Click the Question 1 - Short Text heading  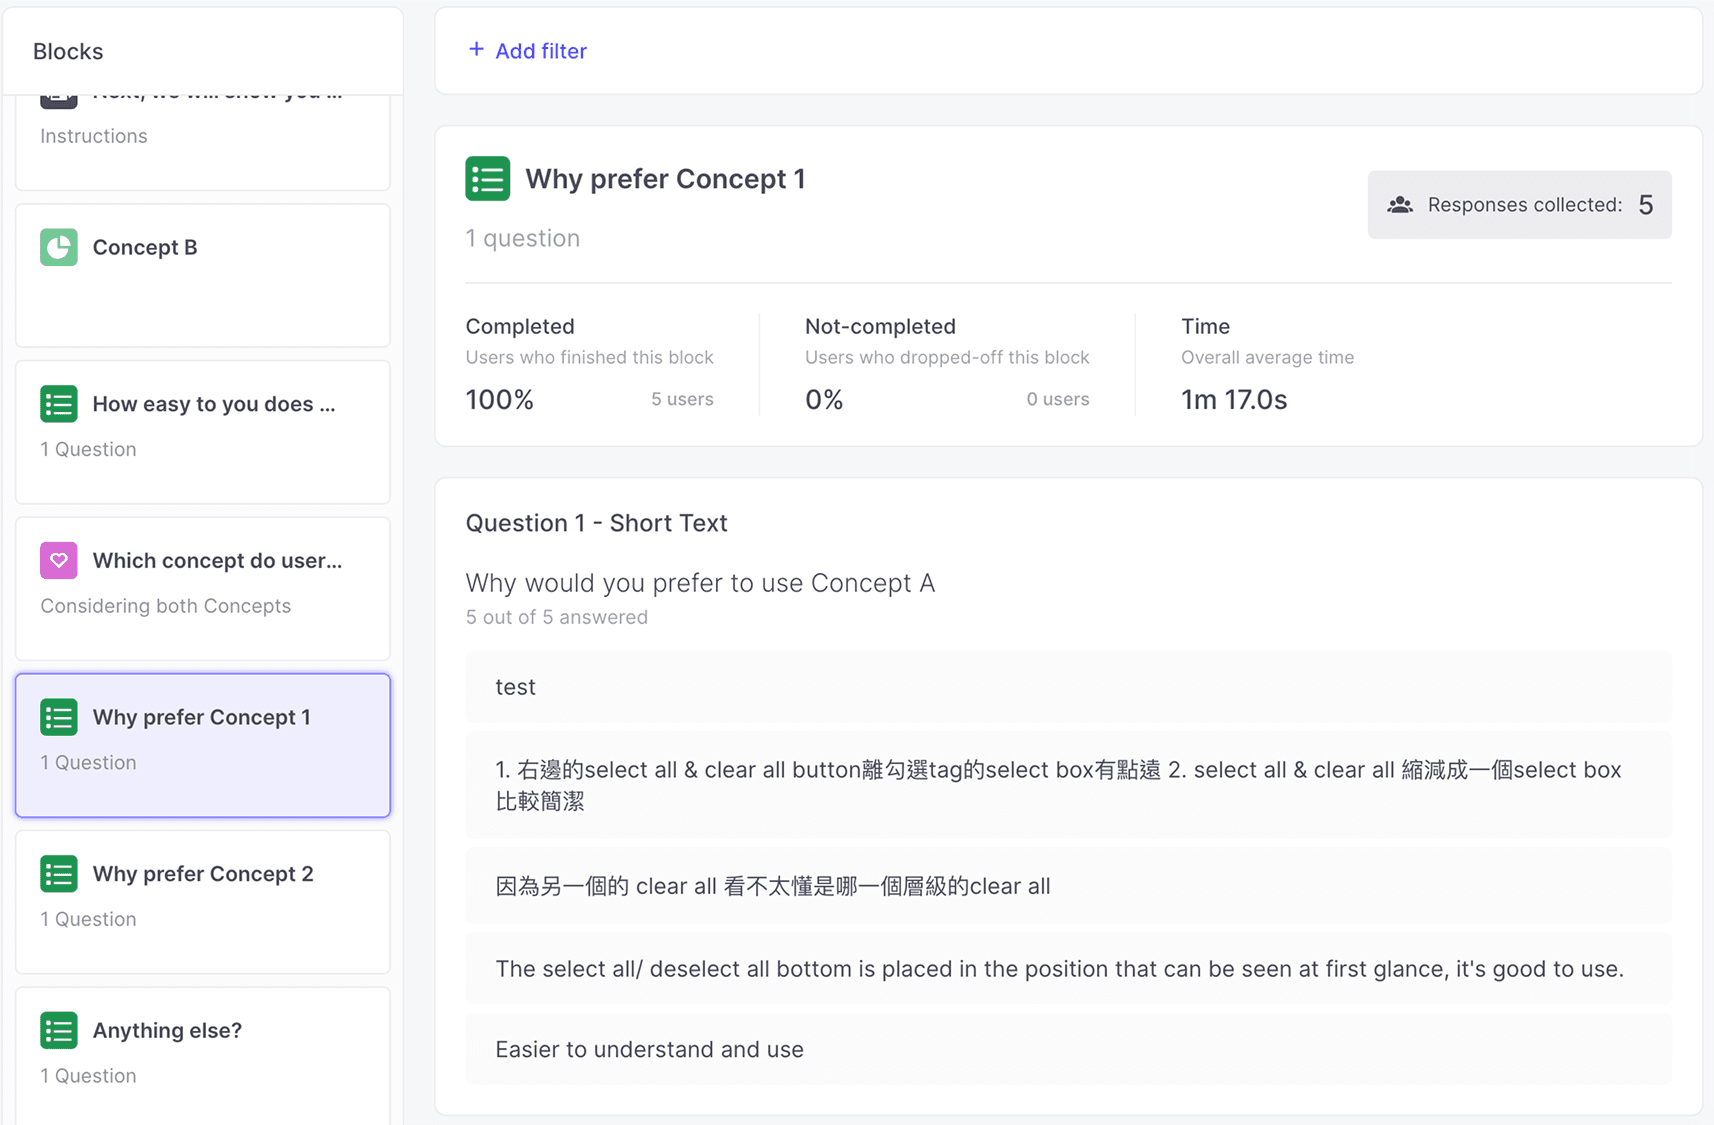597,523
